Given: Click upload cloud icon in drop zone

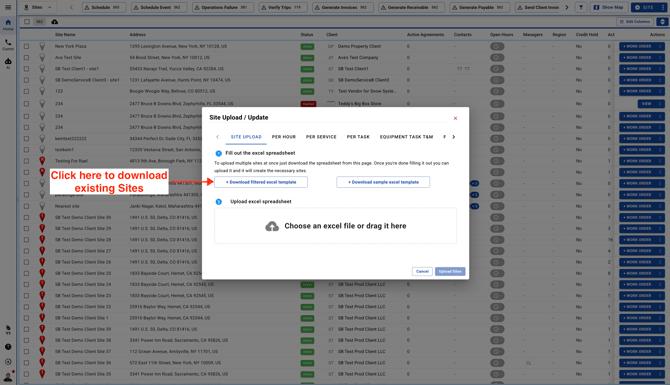Looking at the screenshot, I should pyautogui.click(x=272, y=226).
